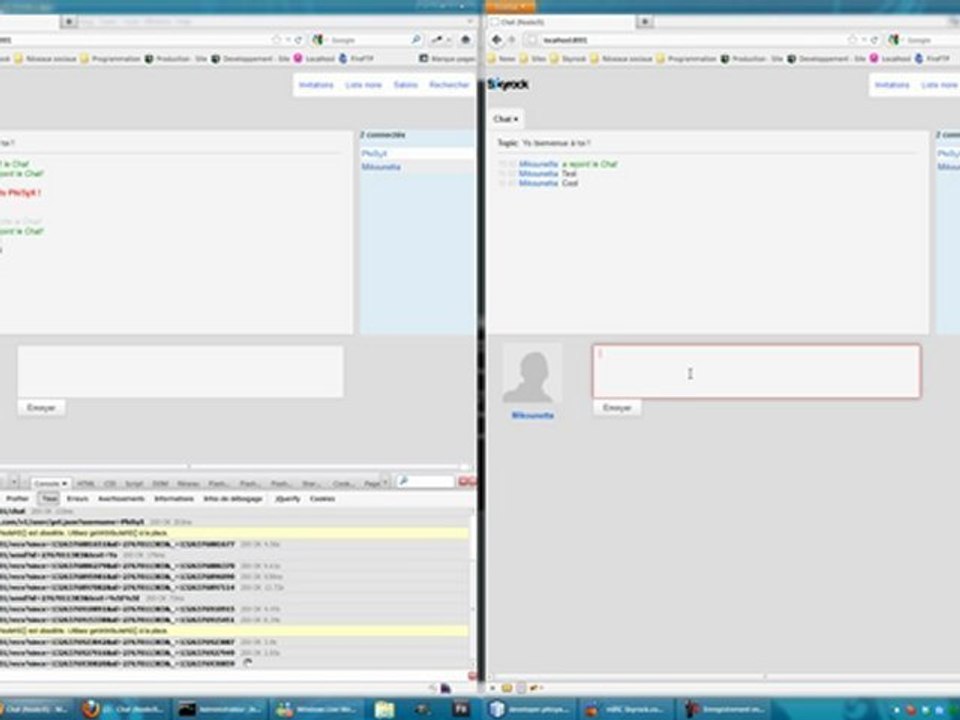The width and height of the screenshot is (960, 720).
Task: Open Localhost bookmark in left browser
Action: (314, 59)
